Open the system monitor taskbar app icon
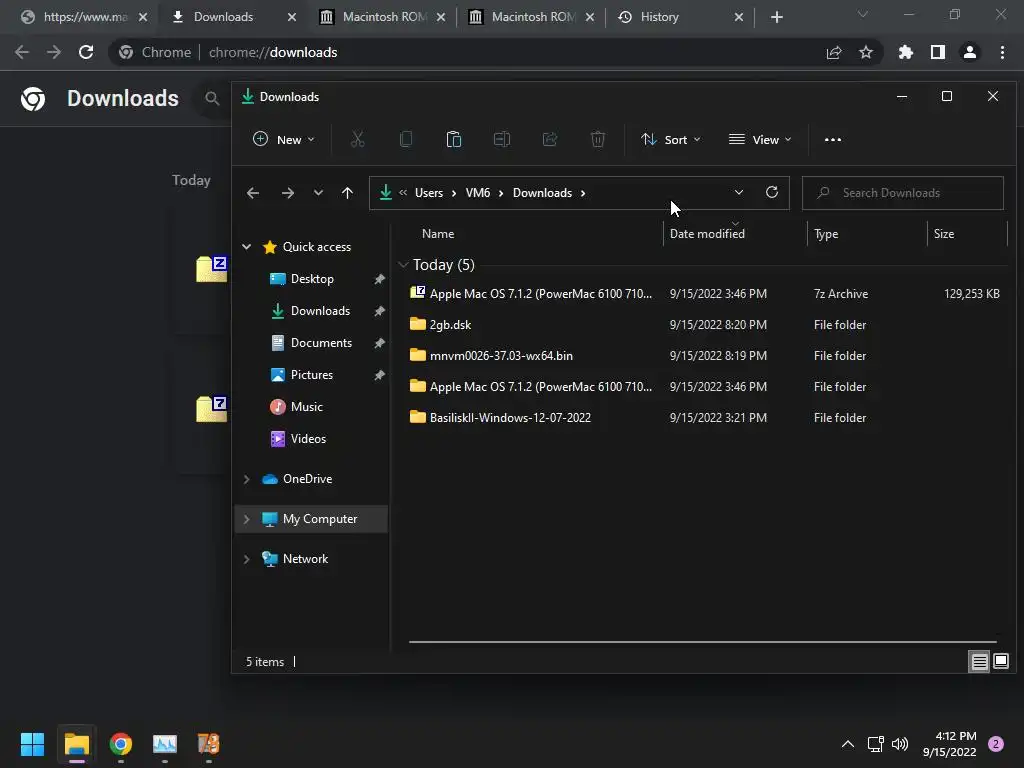Screen dimensions: 1024x768 (x=165, y=744)
